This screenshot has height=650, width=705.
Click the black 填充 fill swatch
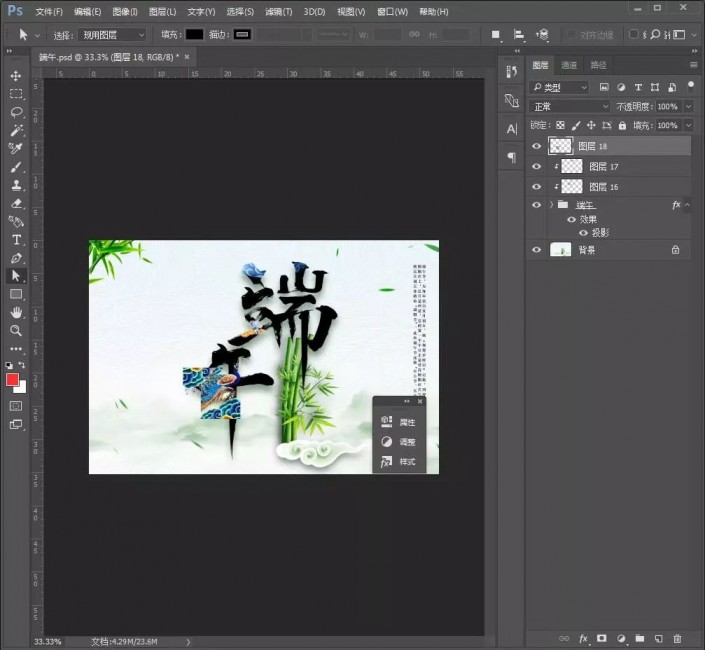tap(194, 35)
